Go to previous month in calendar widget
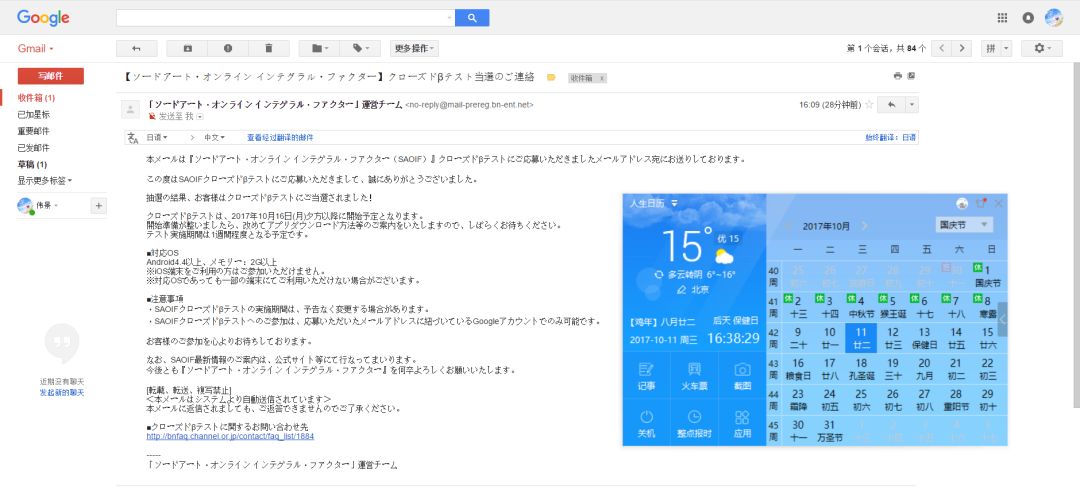The image size is (1080, 489). click(x=789, y=225)
